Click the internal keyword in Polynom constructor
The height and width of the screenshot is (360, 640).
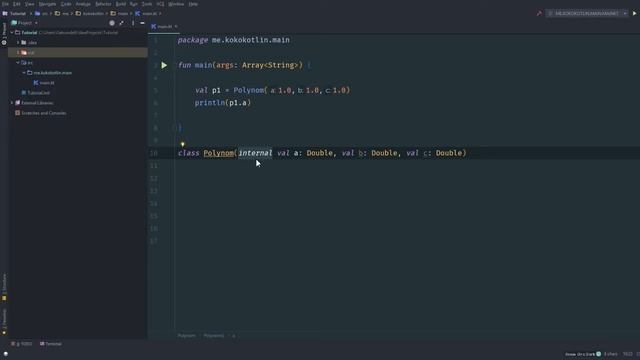255,153
